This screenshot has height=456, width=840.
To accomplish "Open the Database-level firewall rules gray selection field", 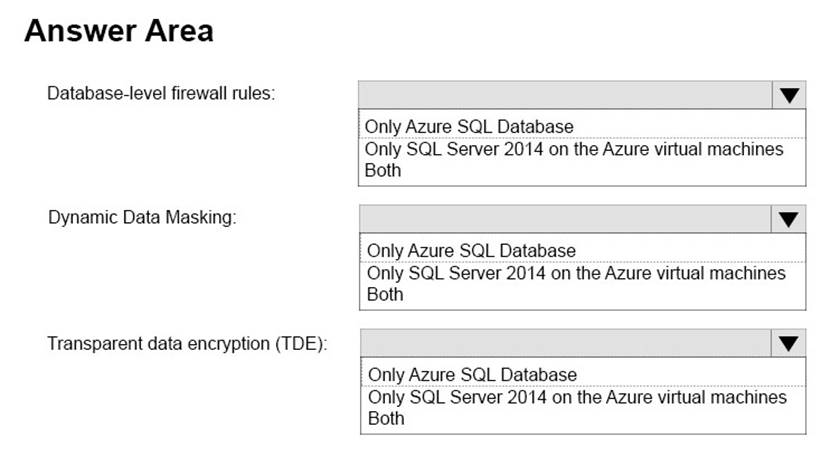I will point(565,95).
